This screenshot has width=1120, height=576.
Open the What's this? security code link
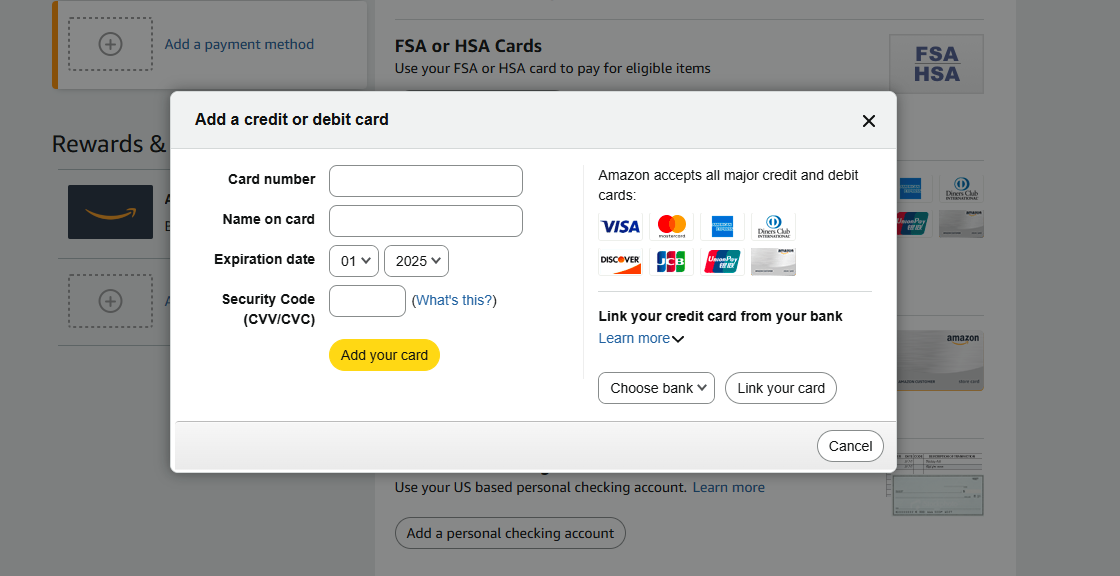454,300
